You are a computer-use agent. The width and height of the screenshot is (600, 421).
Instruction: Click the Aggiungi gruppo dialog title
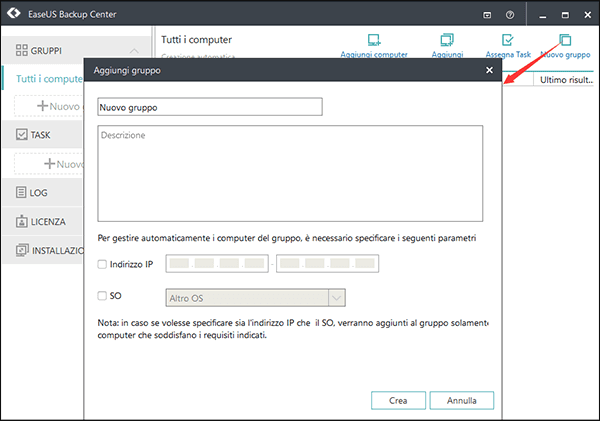click(127, 70)
